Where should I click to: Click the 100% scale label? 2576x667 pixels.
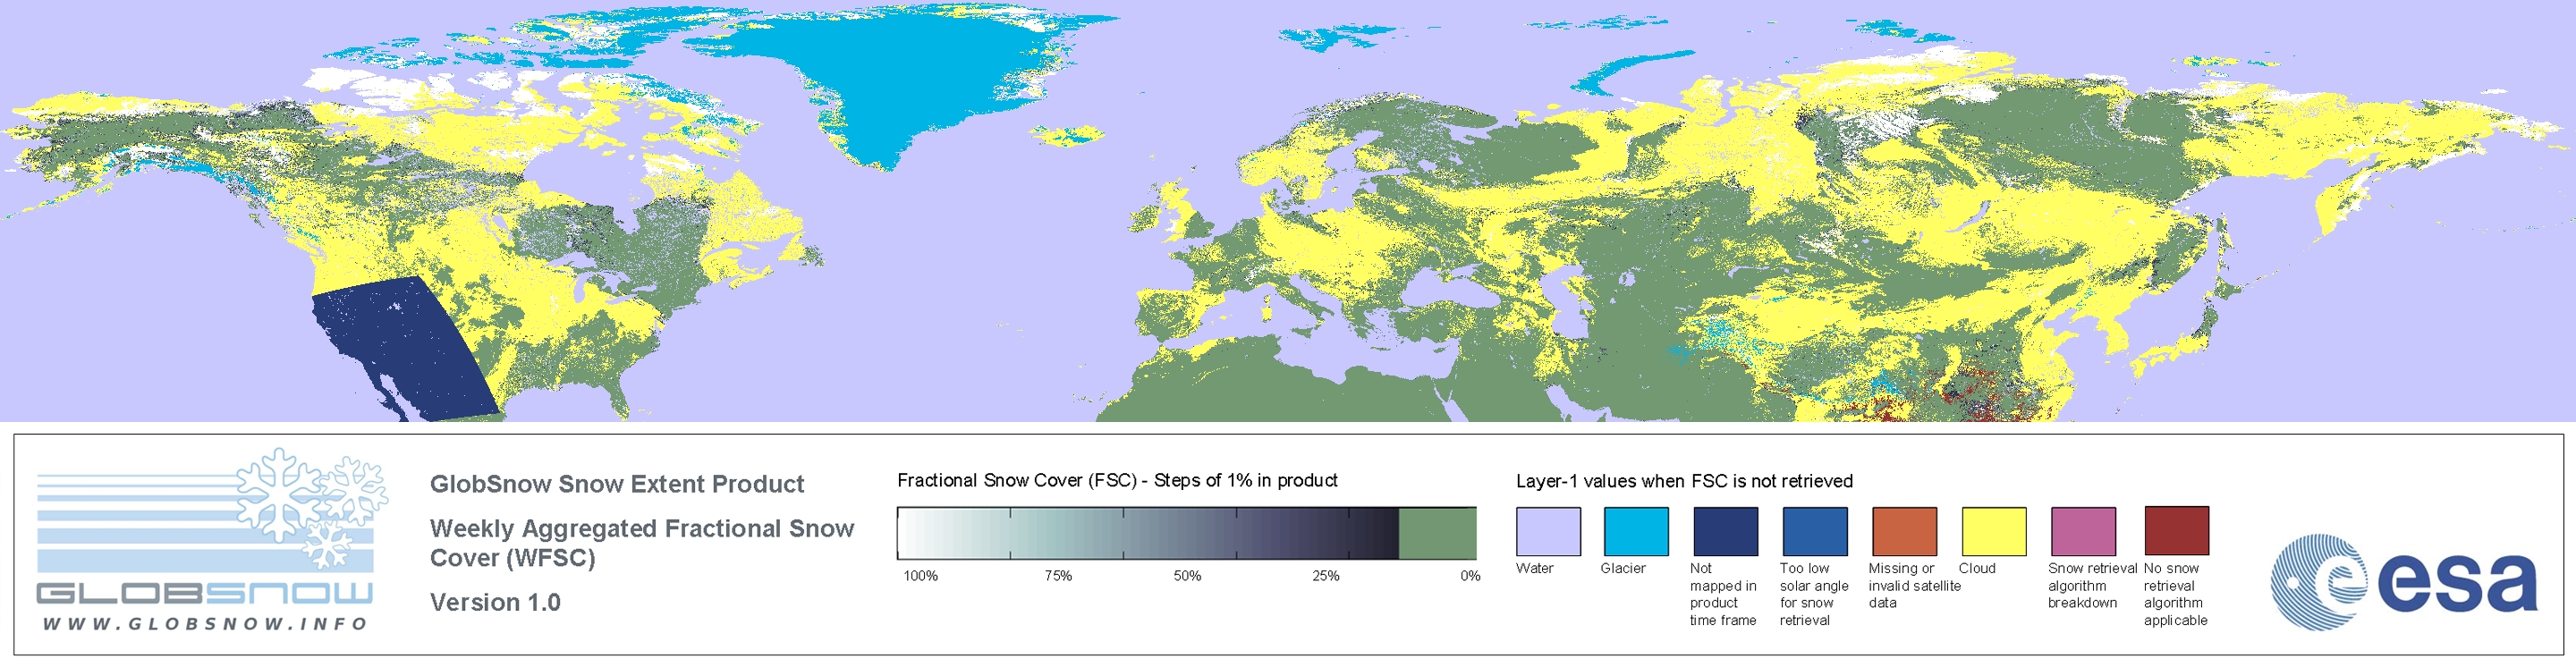[921, 576]
